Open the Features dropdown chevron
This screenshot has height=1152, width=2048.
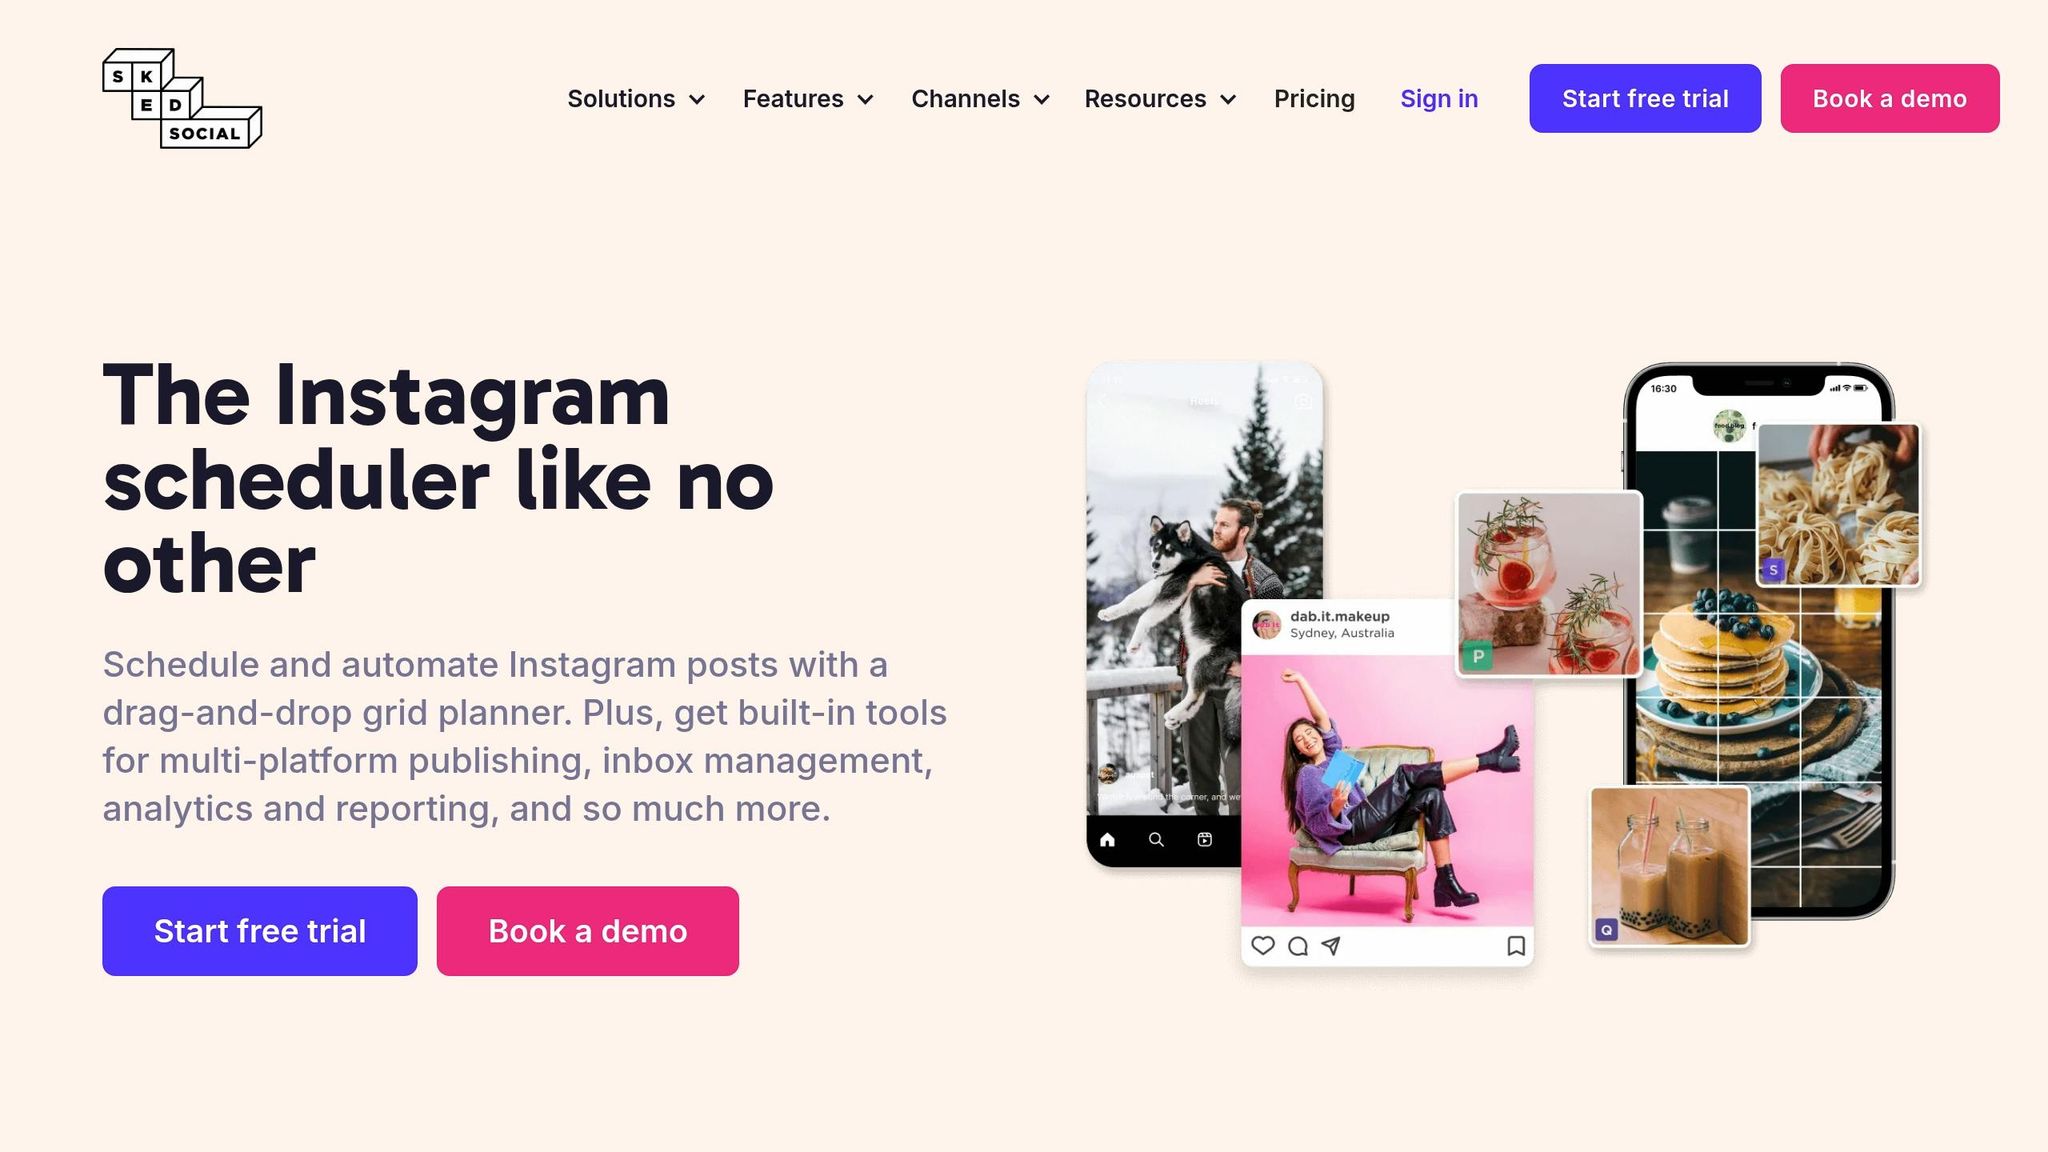(x=866, y=99)
